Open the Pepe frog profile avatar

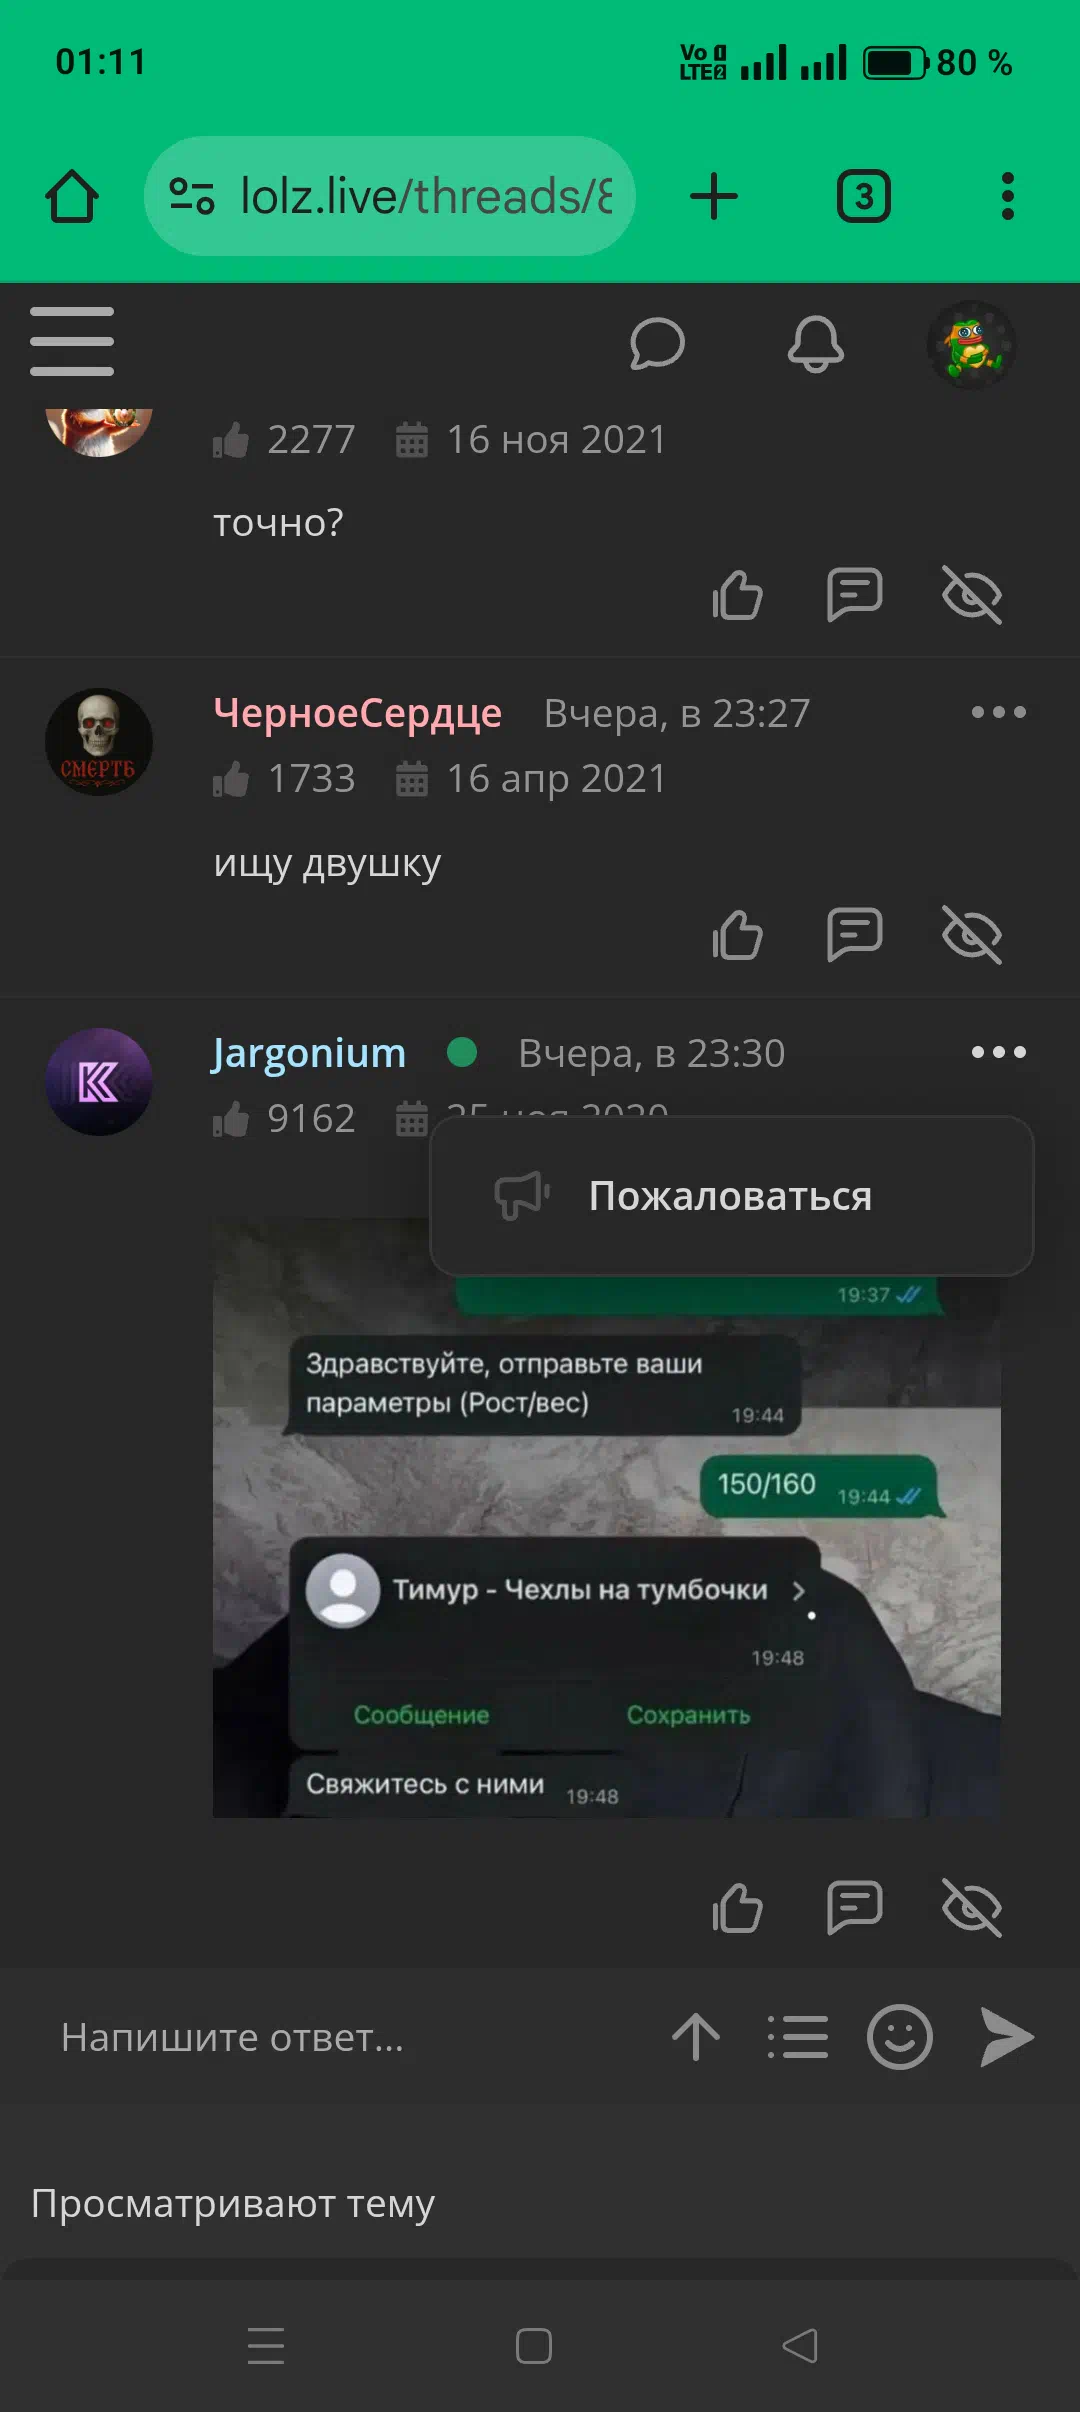[x=970, y=345]
